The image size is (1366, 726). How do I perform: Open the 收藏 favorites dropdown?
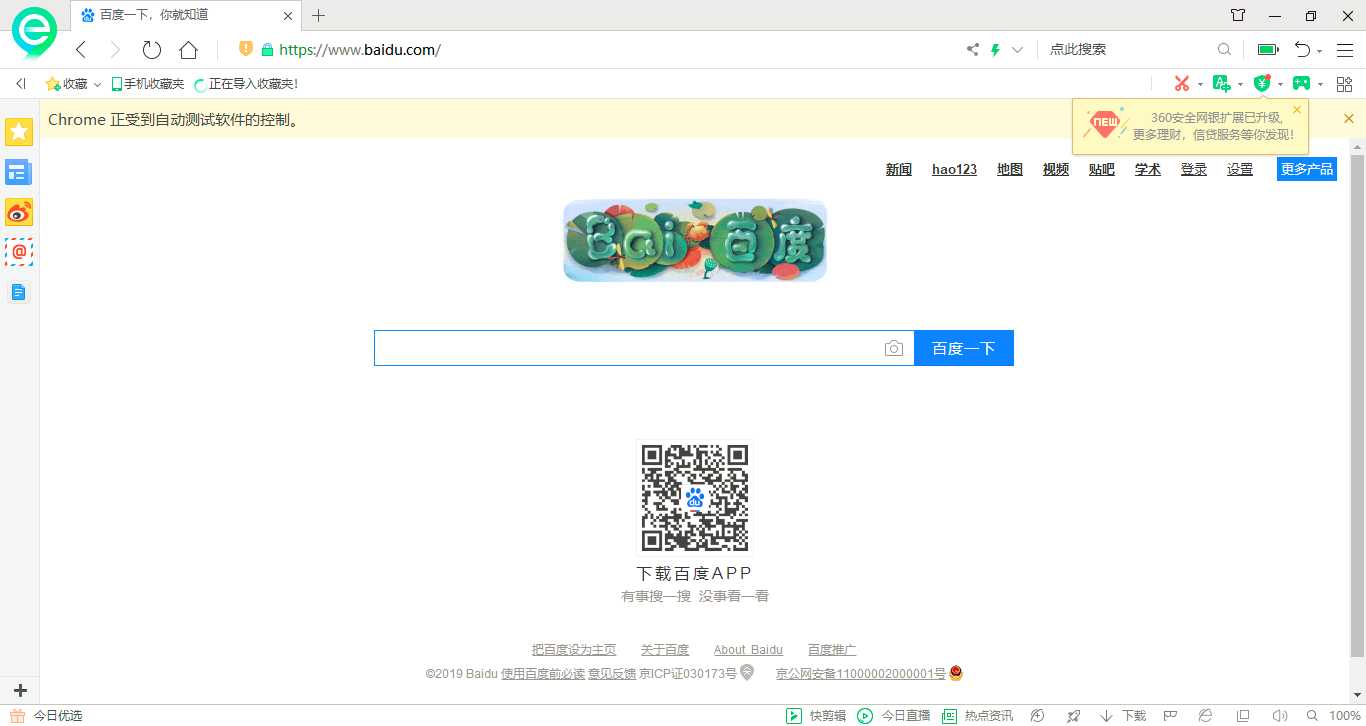[74, 84]
